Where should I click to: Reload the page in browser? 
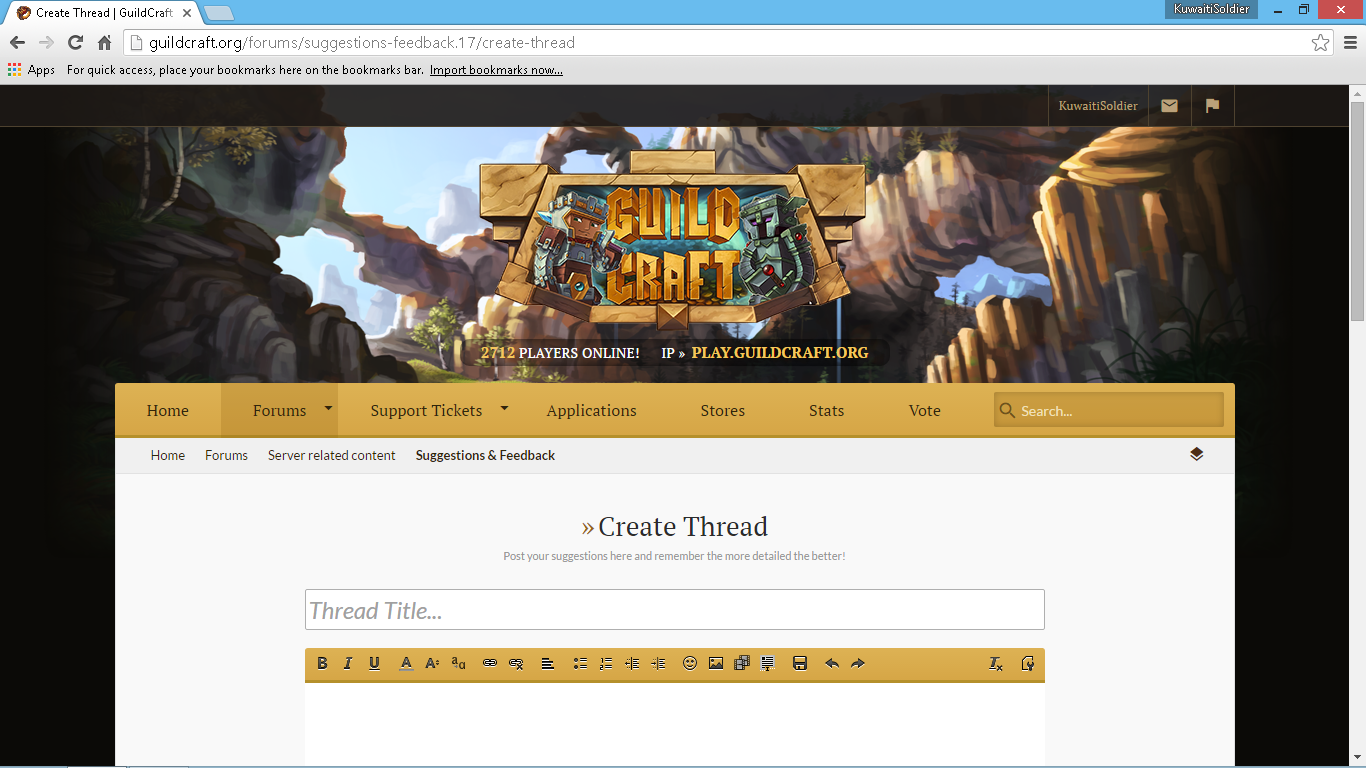(75, 42)
